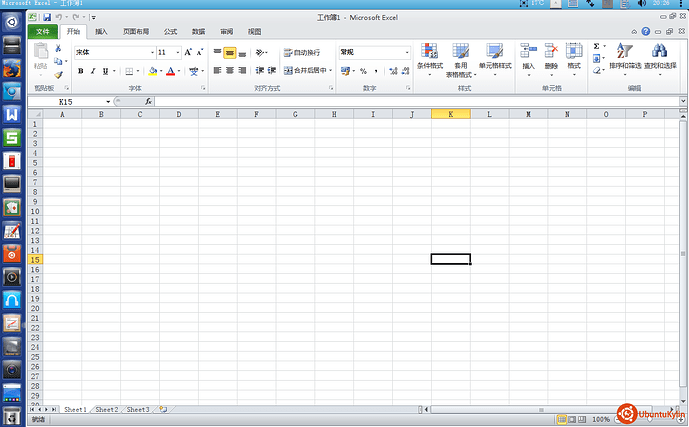Screen dimensions: 689x427
Task: Click the font color red A swatch
Action: pyautogui.click(x=170, y=71)
